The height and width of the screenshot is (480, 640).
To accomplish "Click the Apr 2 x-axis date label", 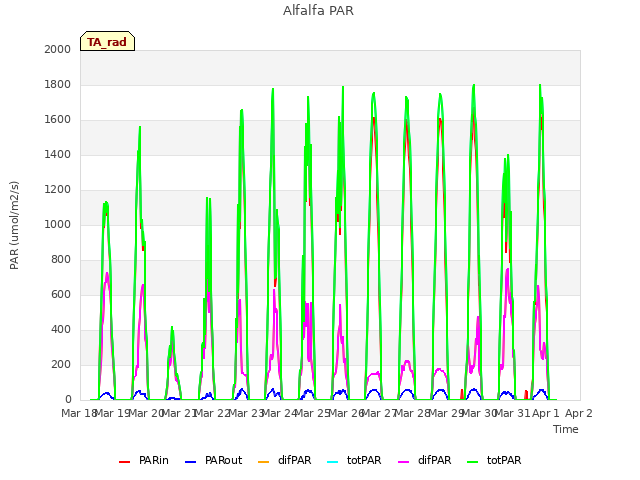I will click(579, 413).
